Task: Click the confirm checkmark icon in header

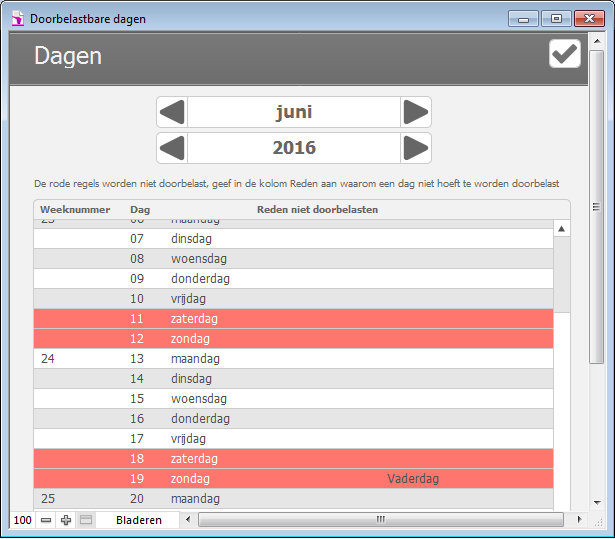Action: [x=564, y=55]
